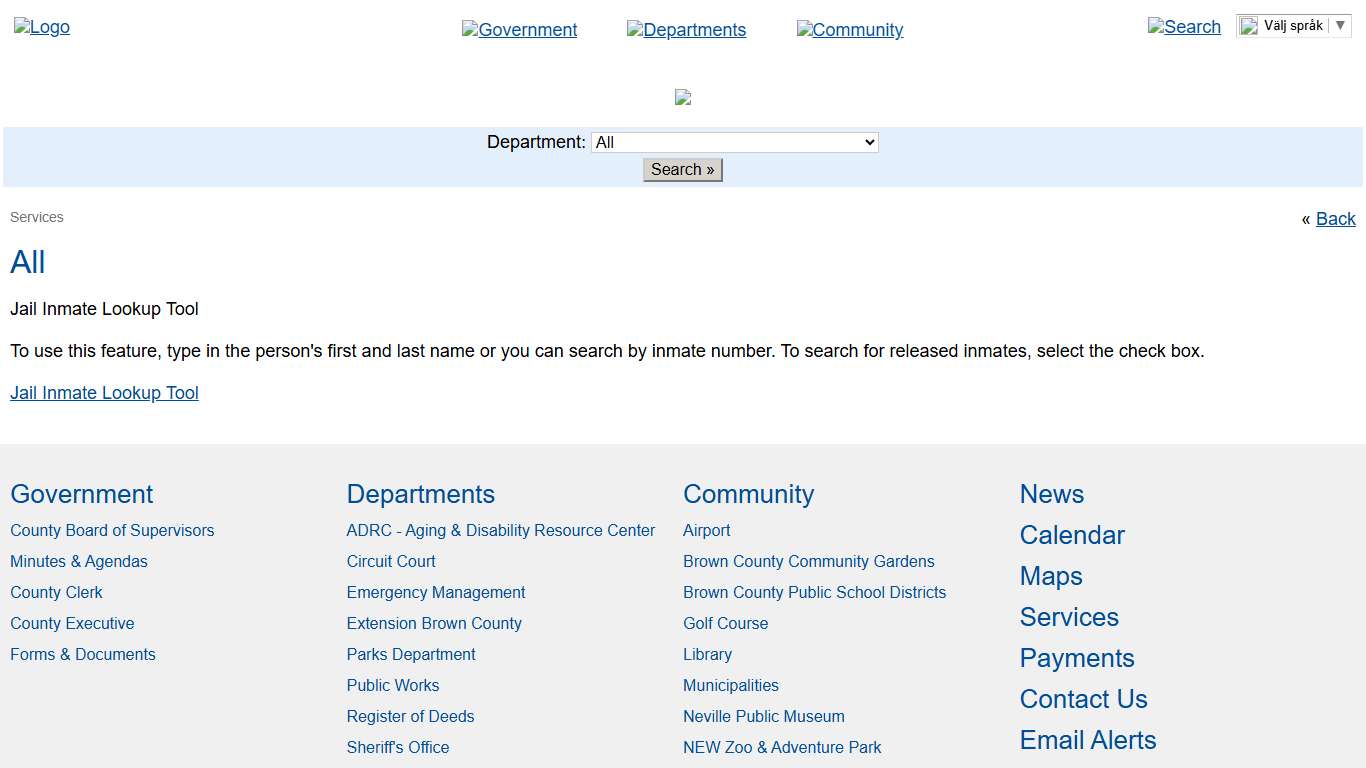
Task: Open the Jail Inmate Lookup Tool link
Action: 104,392
